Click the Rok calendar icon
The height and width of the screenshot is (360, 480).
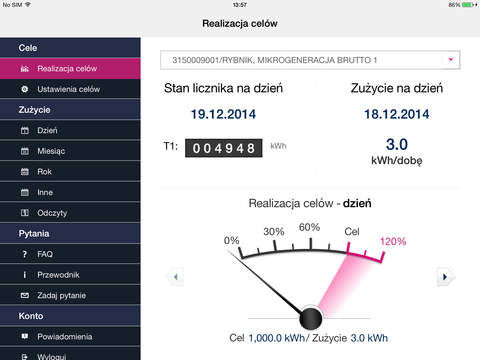25,172
